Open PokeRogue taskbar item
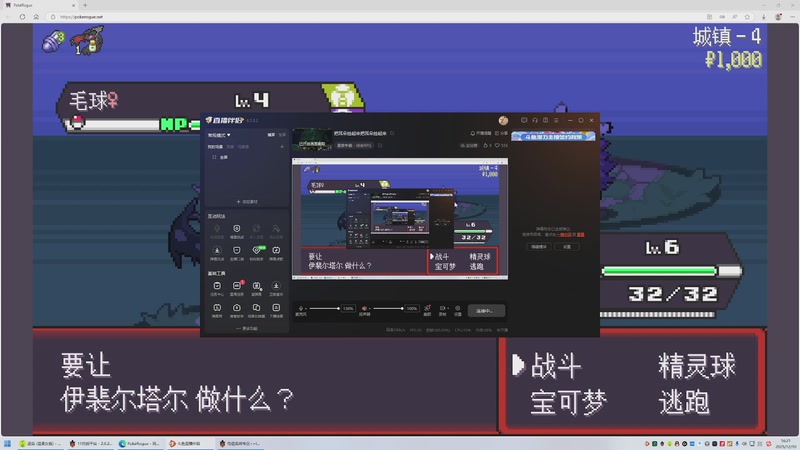Image resolution: width=800 pixels, height=450 pixels. [141, 443]
